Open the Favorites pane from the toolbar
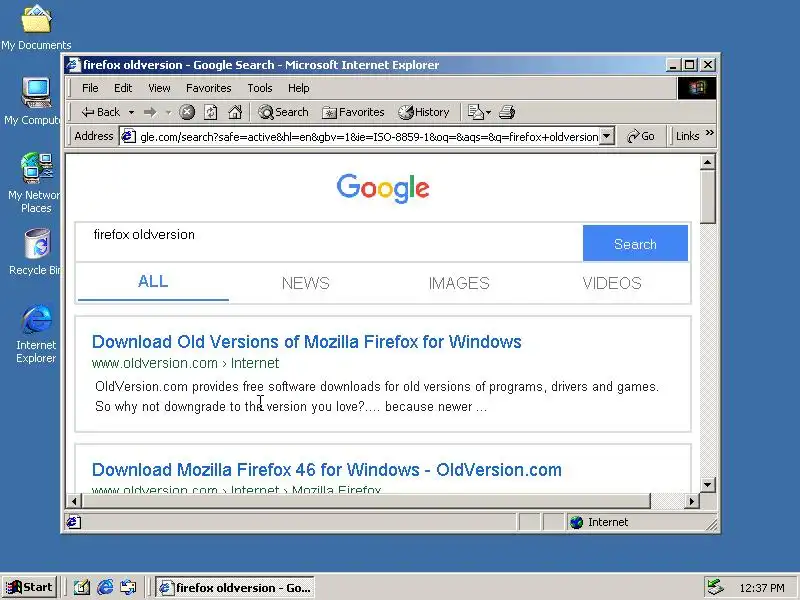Viewport: 800px width, 600px height. [x=353, y=112]
